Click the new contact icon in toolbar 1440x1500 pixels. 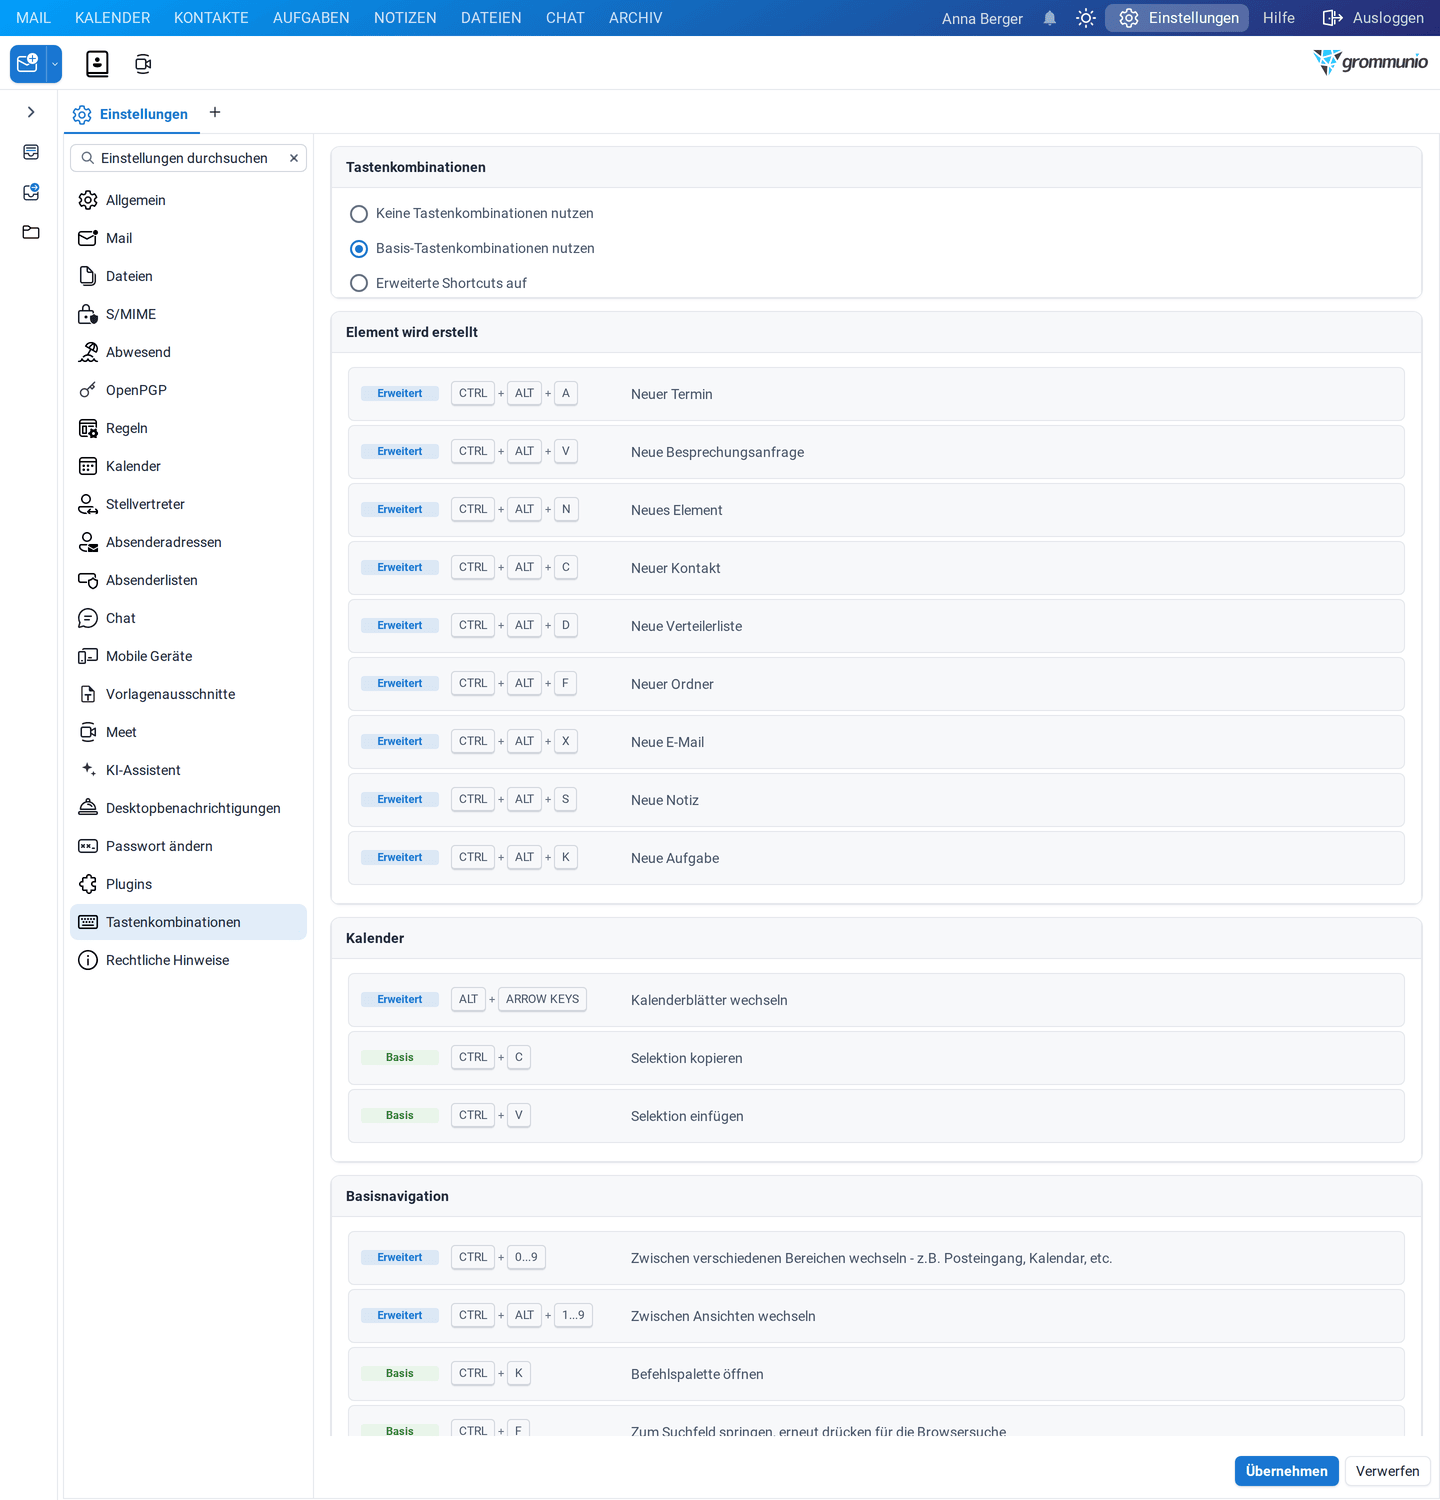tap(97, 64)
